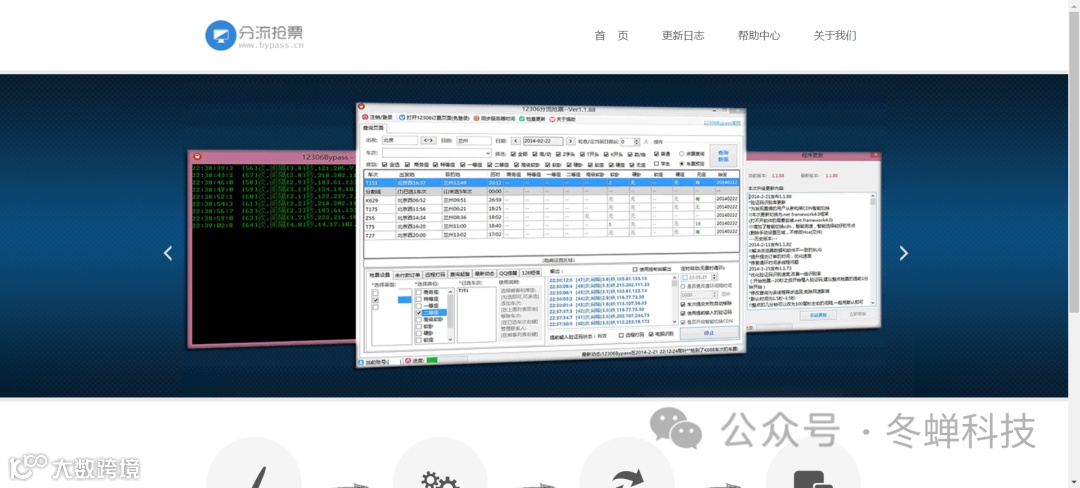Click the 目的 station field showing 兰州

[472, 140]
